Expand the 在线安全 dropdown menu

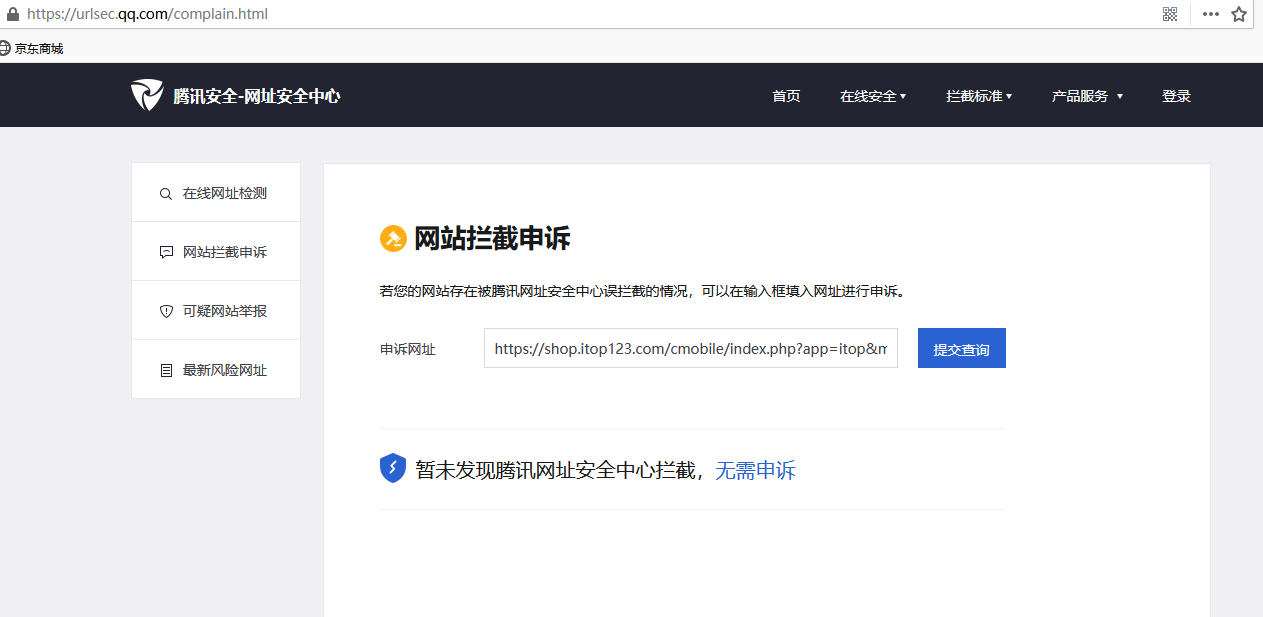pos(873,96)
